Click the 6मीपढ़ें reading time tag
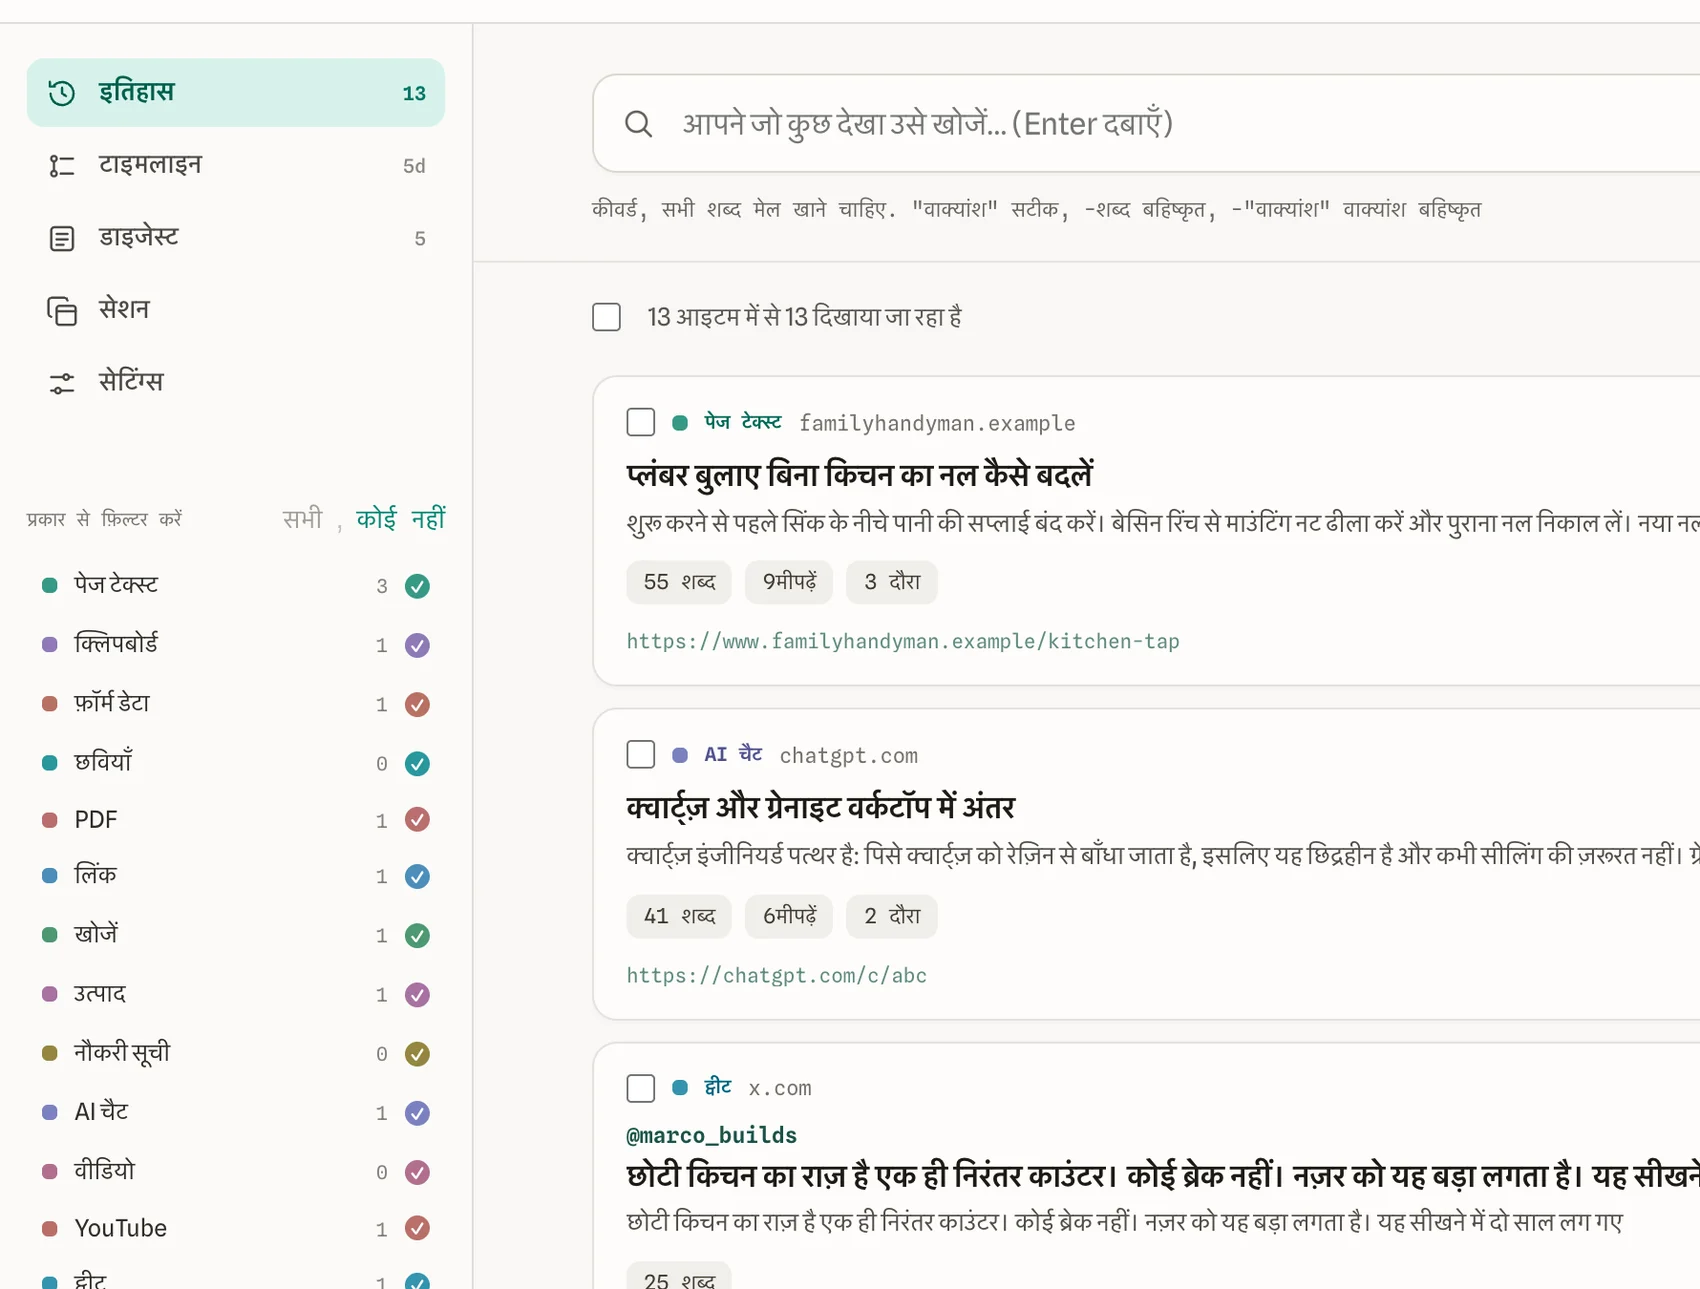 tap(789, 916)
